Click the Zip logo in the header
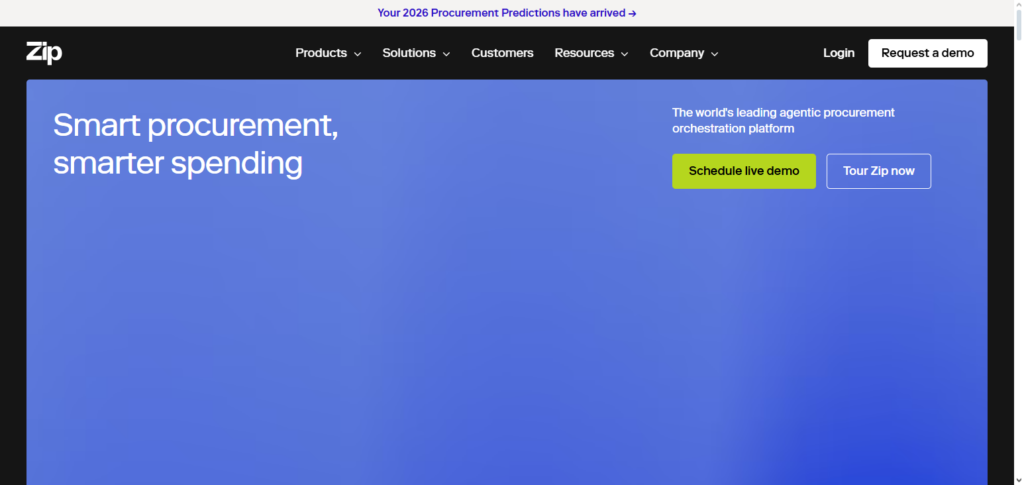The height and width of the screenshot is (485, 1024). 44,53
